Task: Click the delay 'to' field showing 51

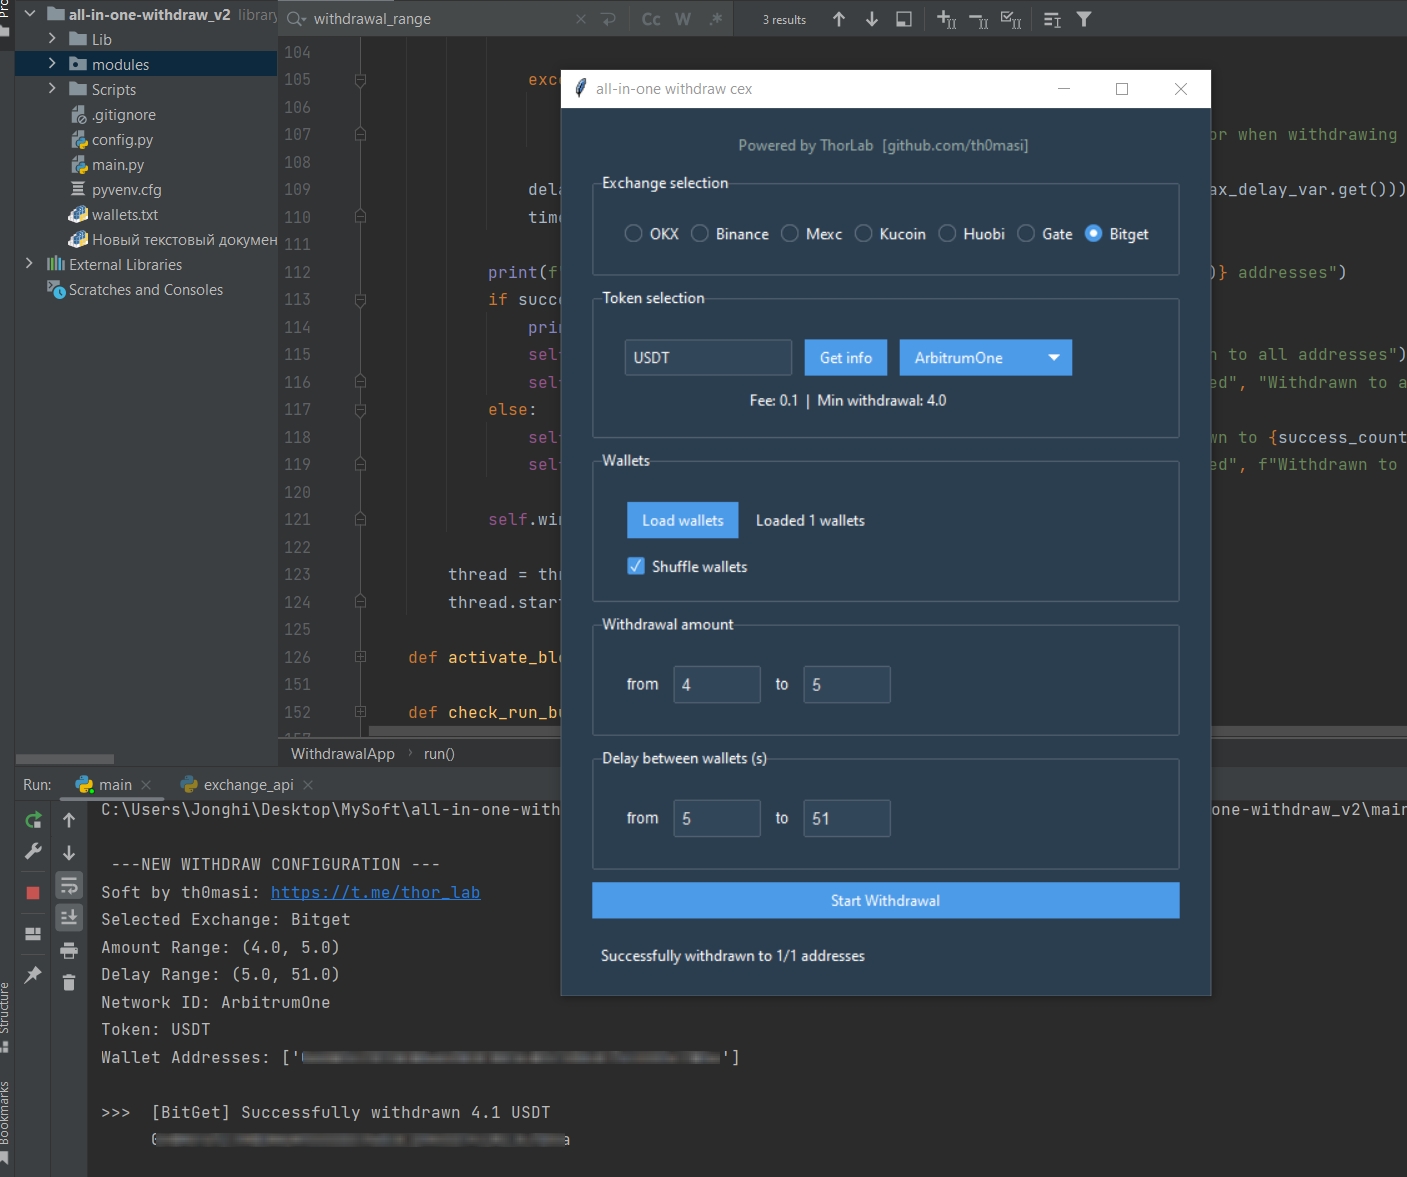Action: point(847,818)
